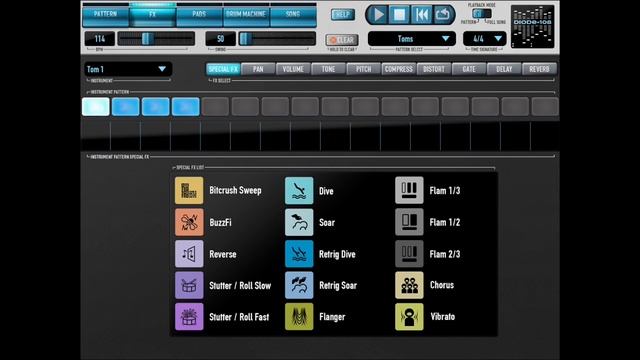Select Stutter / Roll Fast drum icon

coord(189,317)
